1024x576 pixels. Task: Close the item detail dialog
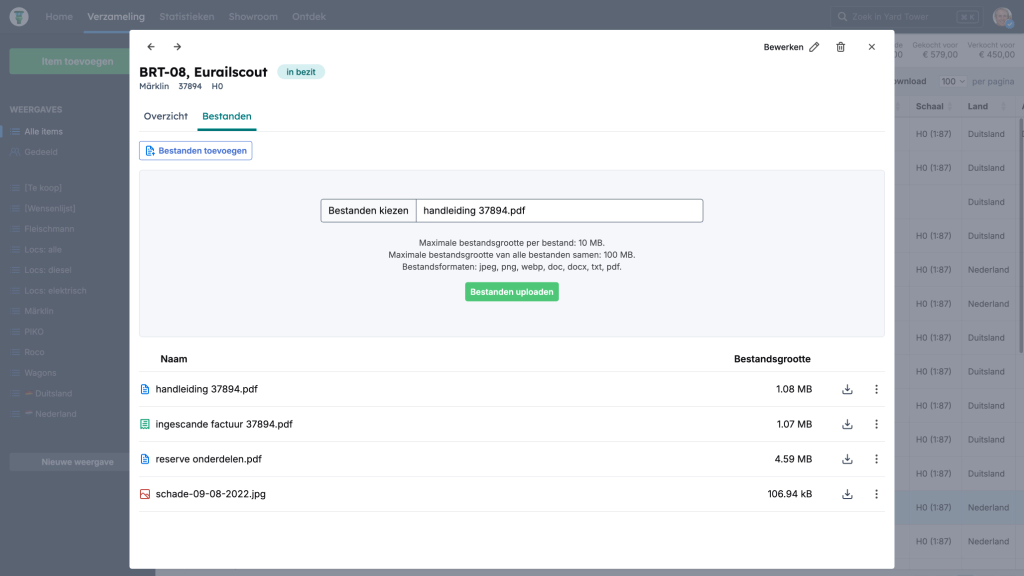(872, 47)
